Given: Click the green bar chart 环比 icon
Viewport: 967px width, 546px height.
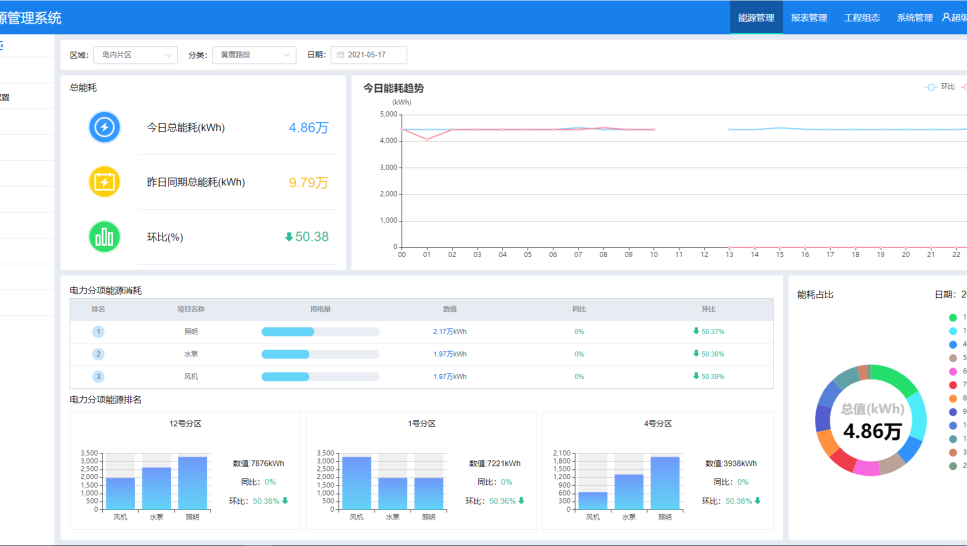Looking at the screenshot, I should click(x=104, y=237).
